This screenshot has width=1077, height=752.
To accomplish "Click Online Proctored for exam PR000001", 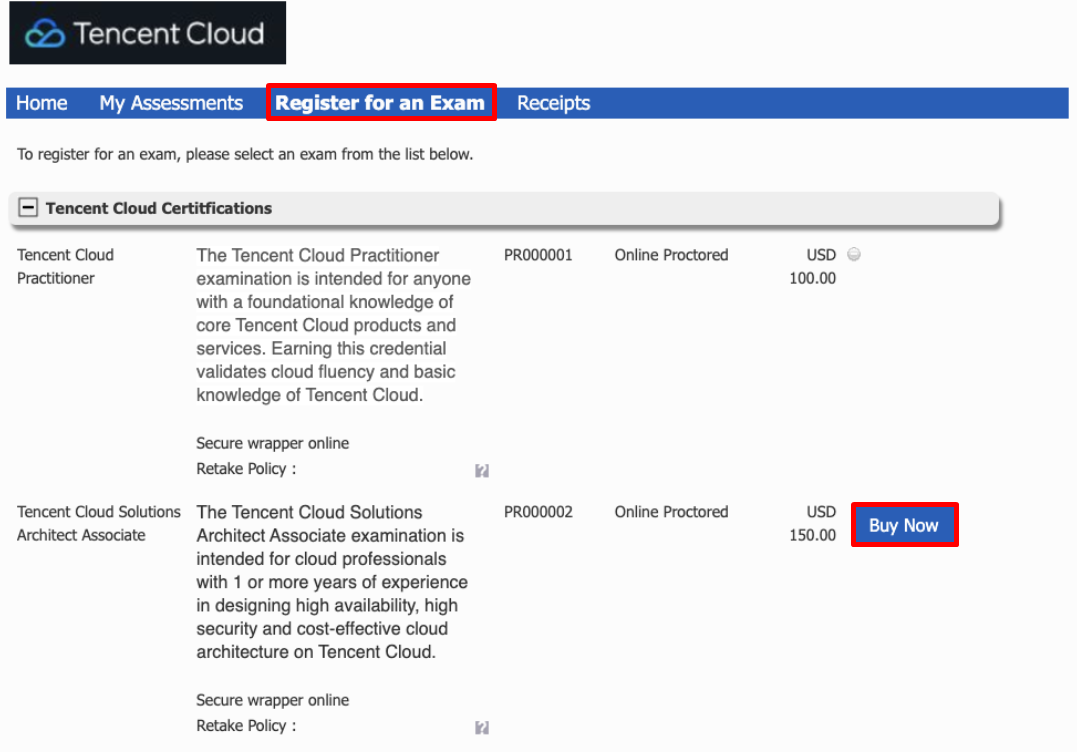I will pos(671,255).
